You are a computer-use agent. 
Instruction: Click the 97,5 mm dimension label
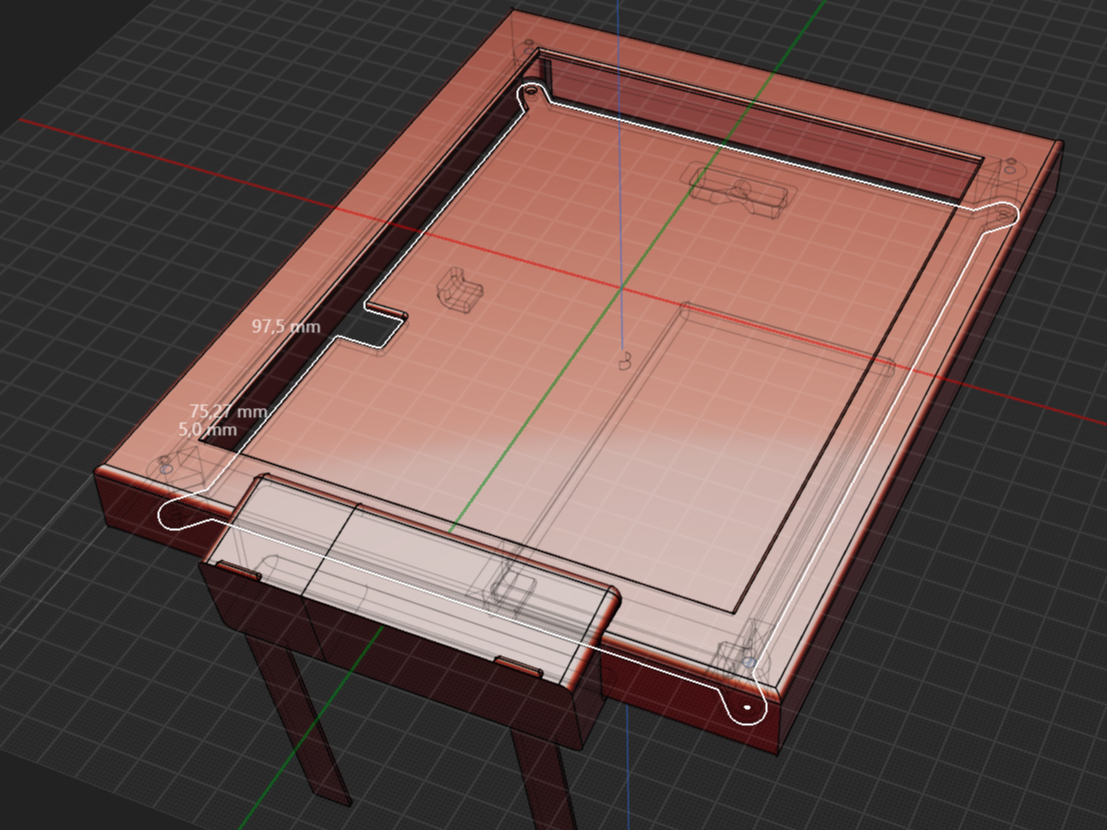[x=286, y=326]
